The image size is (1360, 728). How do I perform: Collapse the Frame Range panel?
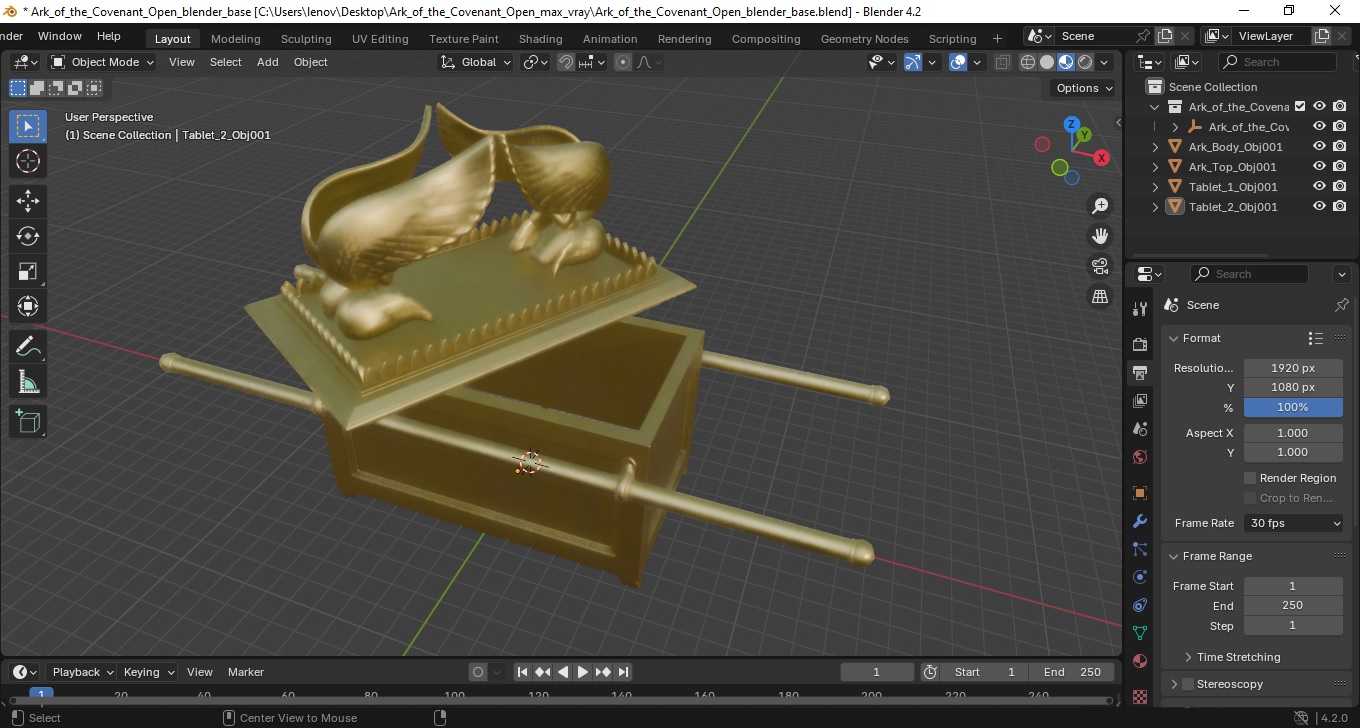tap(1175, 556)
